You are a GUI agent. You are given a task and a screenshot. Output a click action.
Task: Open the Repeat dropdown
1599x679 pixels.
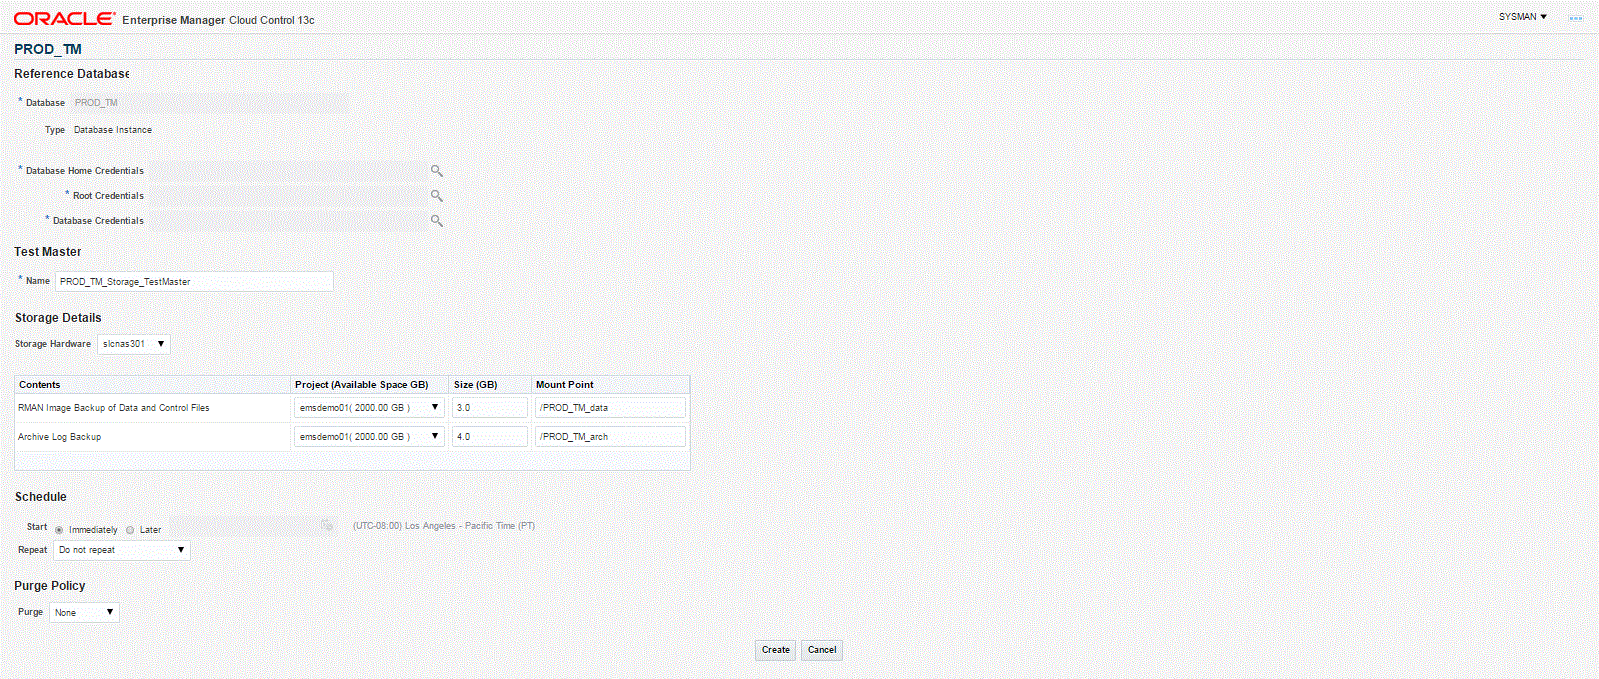tap(122, 550)
